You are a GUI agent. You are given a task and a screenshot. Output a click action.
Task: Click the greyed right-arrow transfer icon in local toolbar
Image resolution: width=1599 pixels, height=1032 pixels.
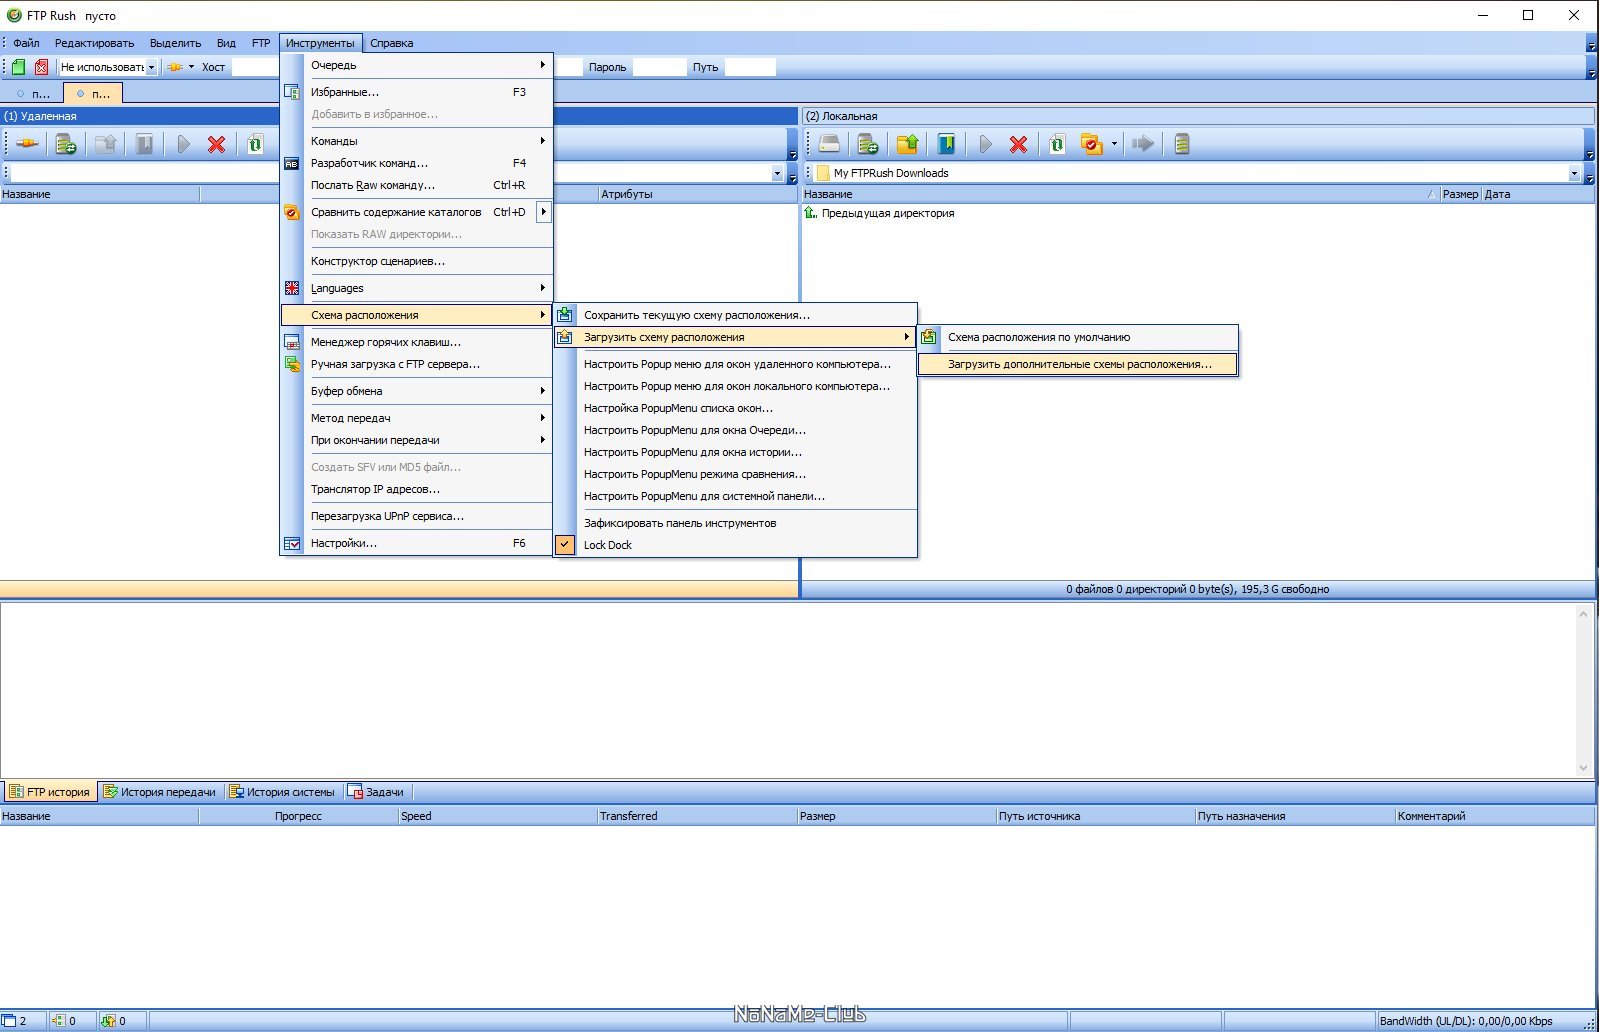click(x=1142, y=144)
